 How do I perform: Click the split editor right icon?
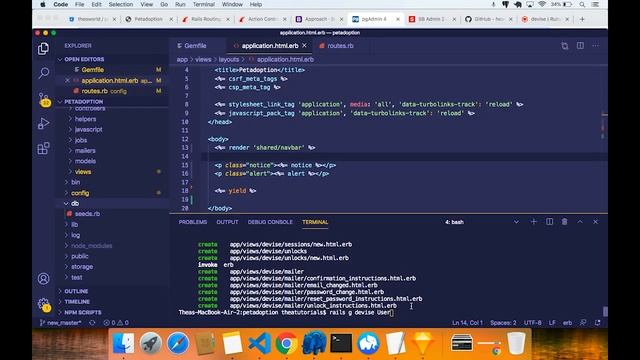click(580, 46)
